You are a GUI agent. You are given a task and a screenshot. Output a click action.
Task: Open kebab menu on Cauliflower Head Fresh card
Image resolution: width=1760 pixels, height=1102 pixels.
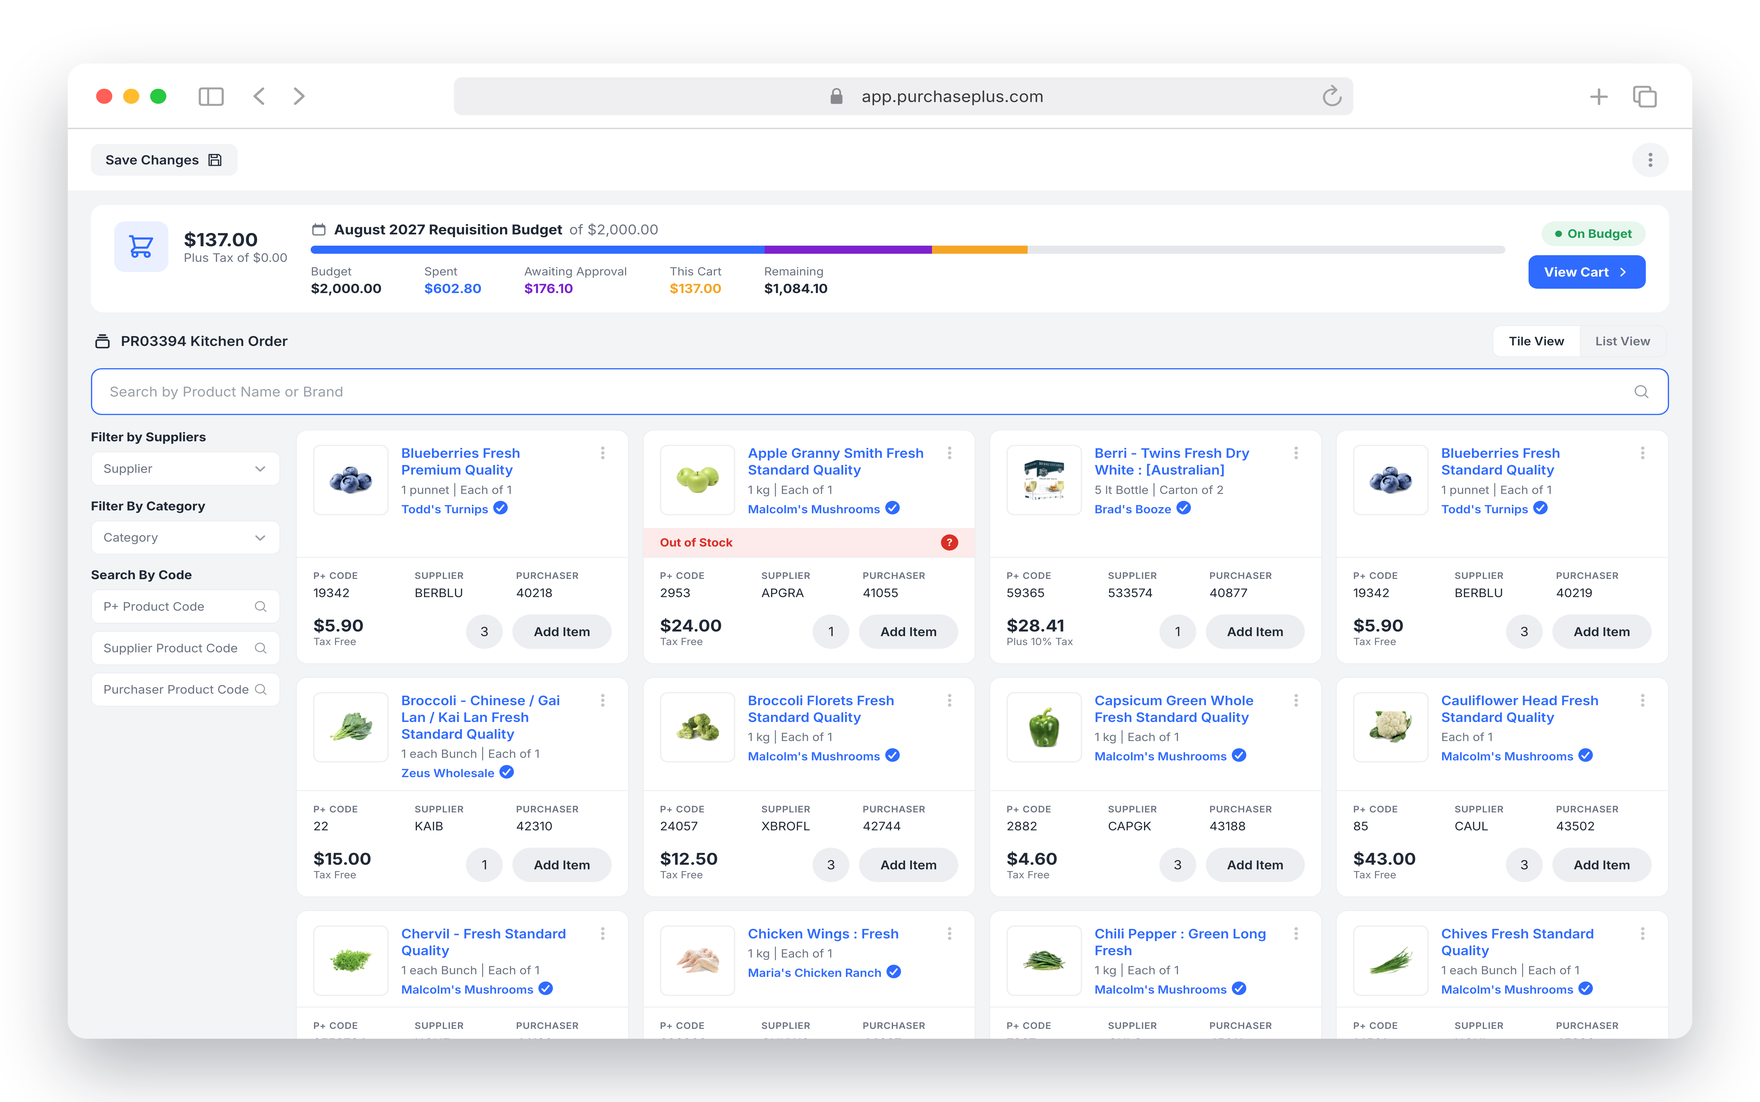pos(1643,701)
